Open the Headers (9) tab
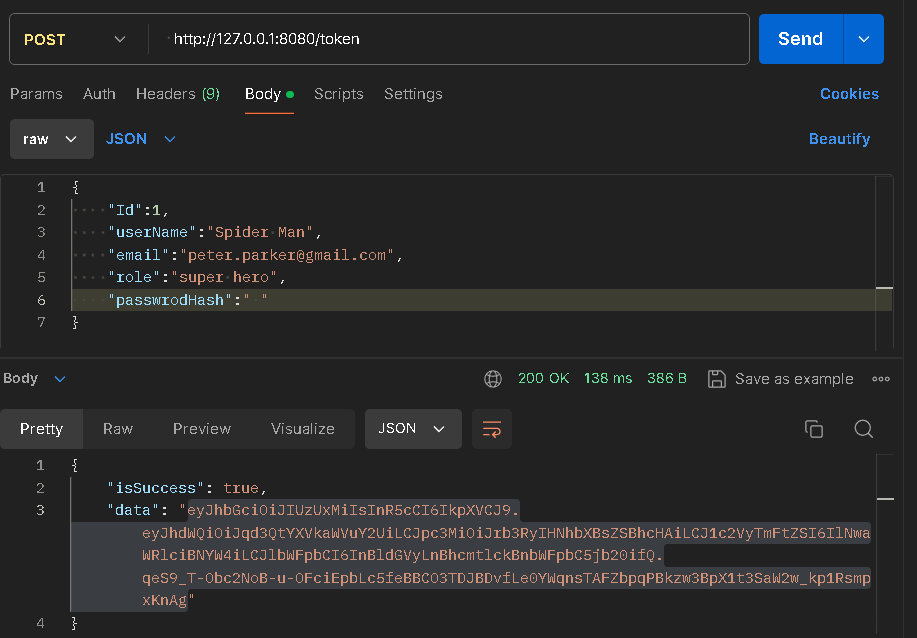 pyautogui.click(x=177, y=94)
